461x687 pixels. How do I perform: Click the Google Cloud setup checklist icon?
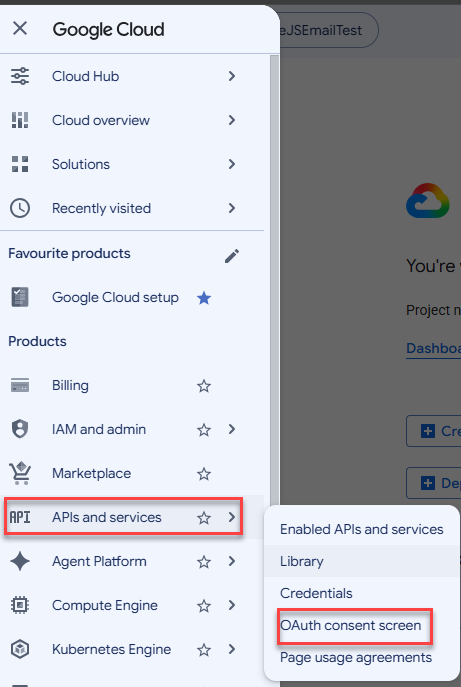click(x=20, y=297)
